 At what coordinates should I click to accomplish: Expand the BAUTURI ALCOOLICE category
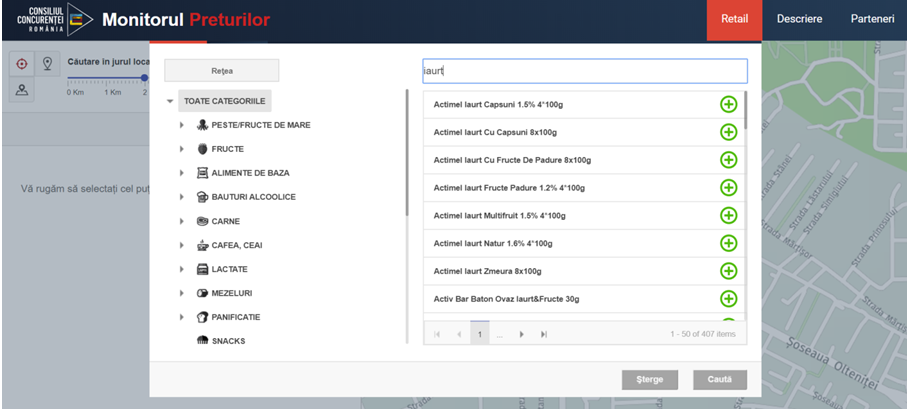tap(181, 197)
